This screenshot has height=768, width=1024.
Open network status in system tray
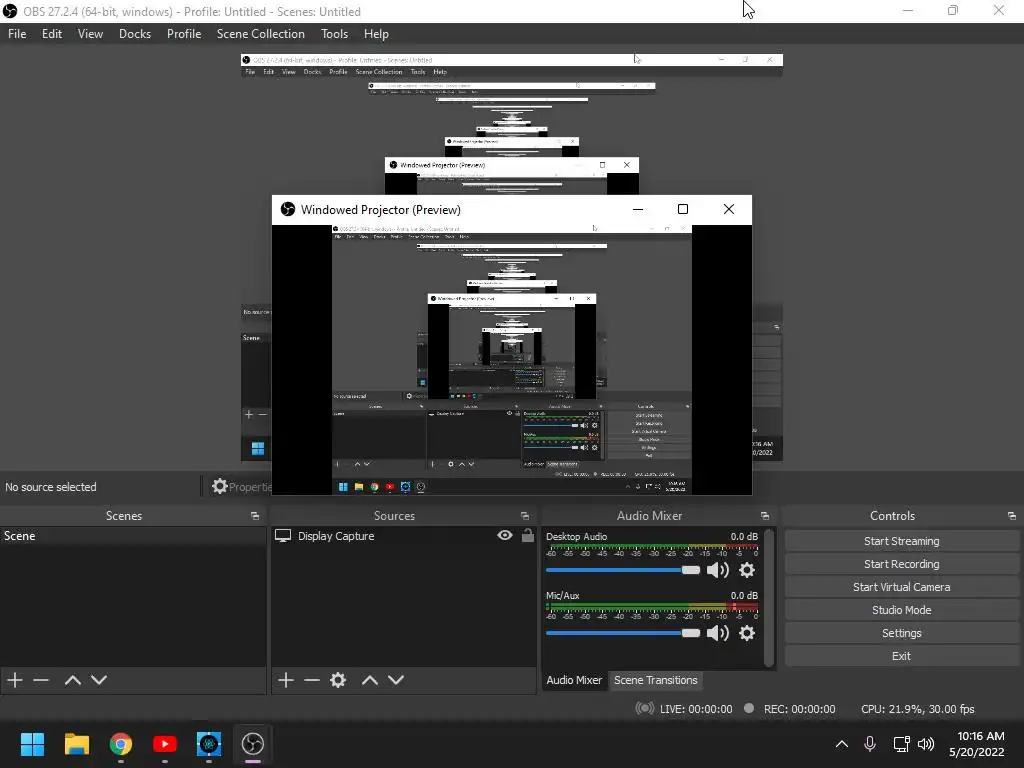tap(901, 744)
